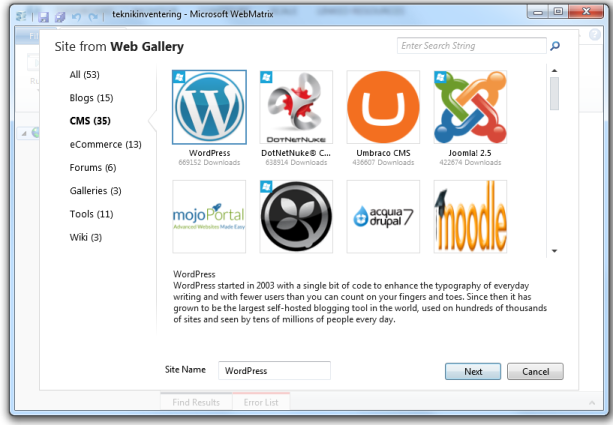Click the gallery scrollbar down arrow
The image size is (613, 425).
tap(554, 251)
